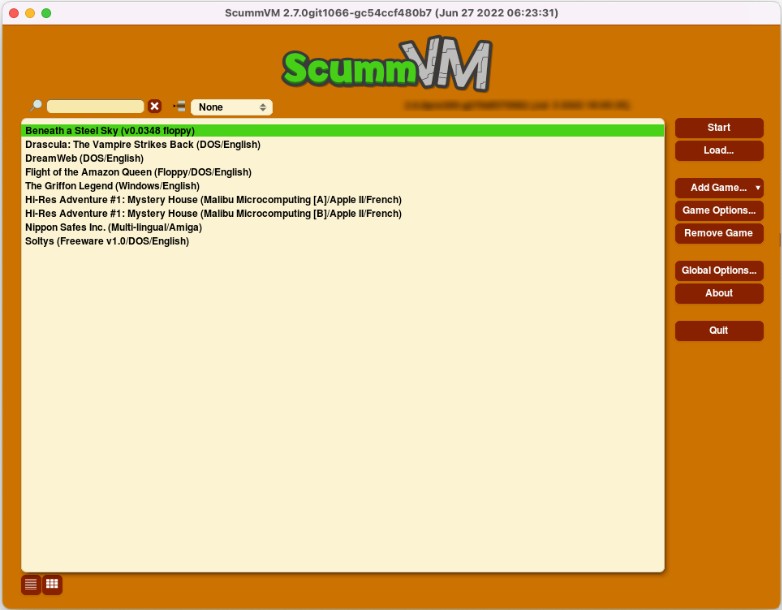Select Nippon Safes Inc. (Multi-lingual/Amiga)
Screen dimensions: 782x610
343,227
